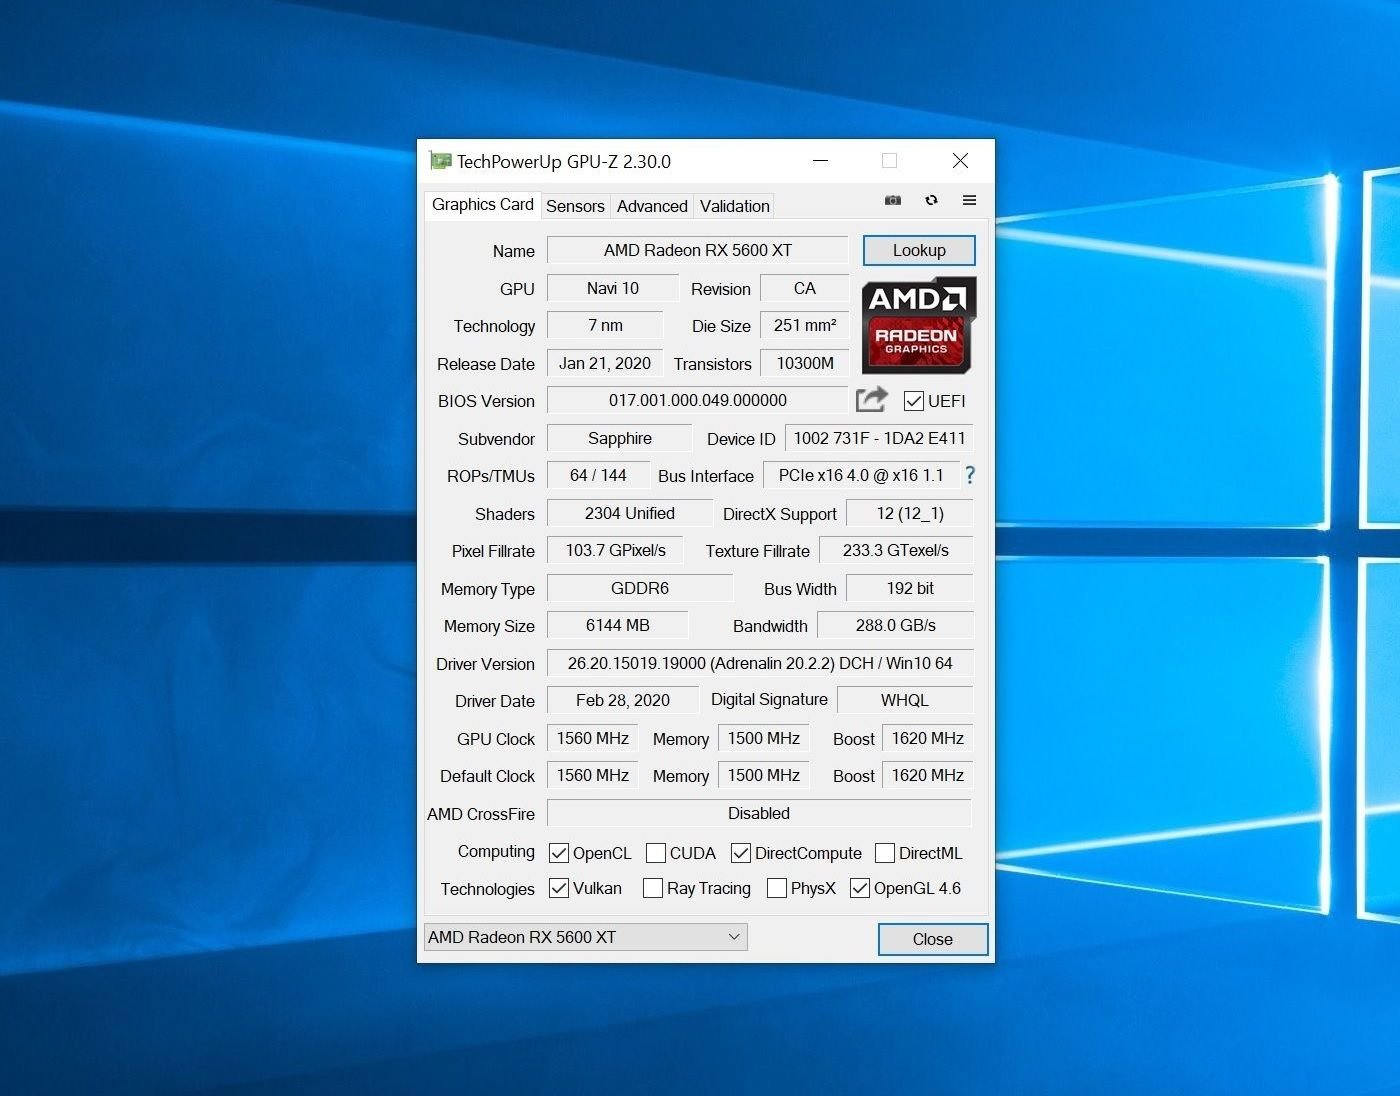Click the Bus Interface PCIe value field
The width and height of the screenshot is (1400, 1096).
click(861, 475)
